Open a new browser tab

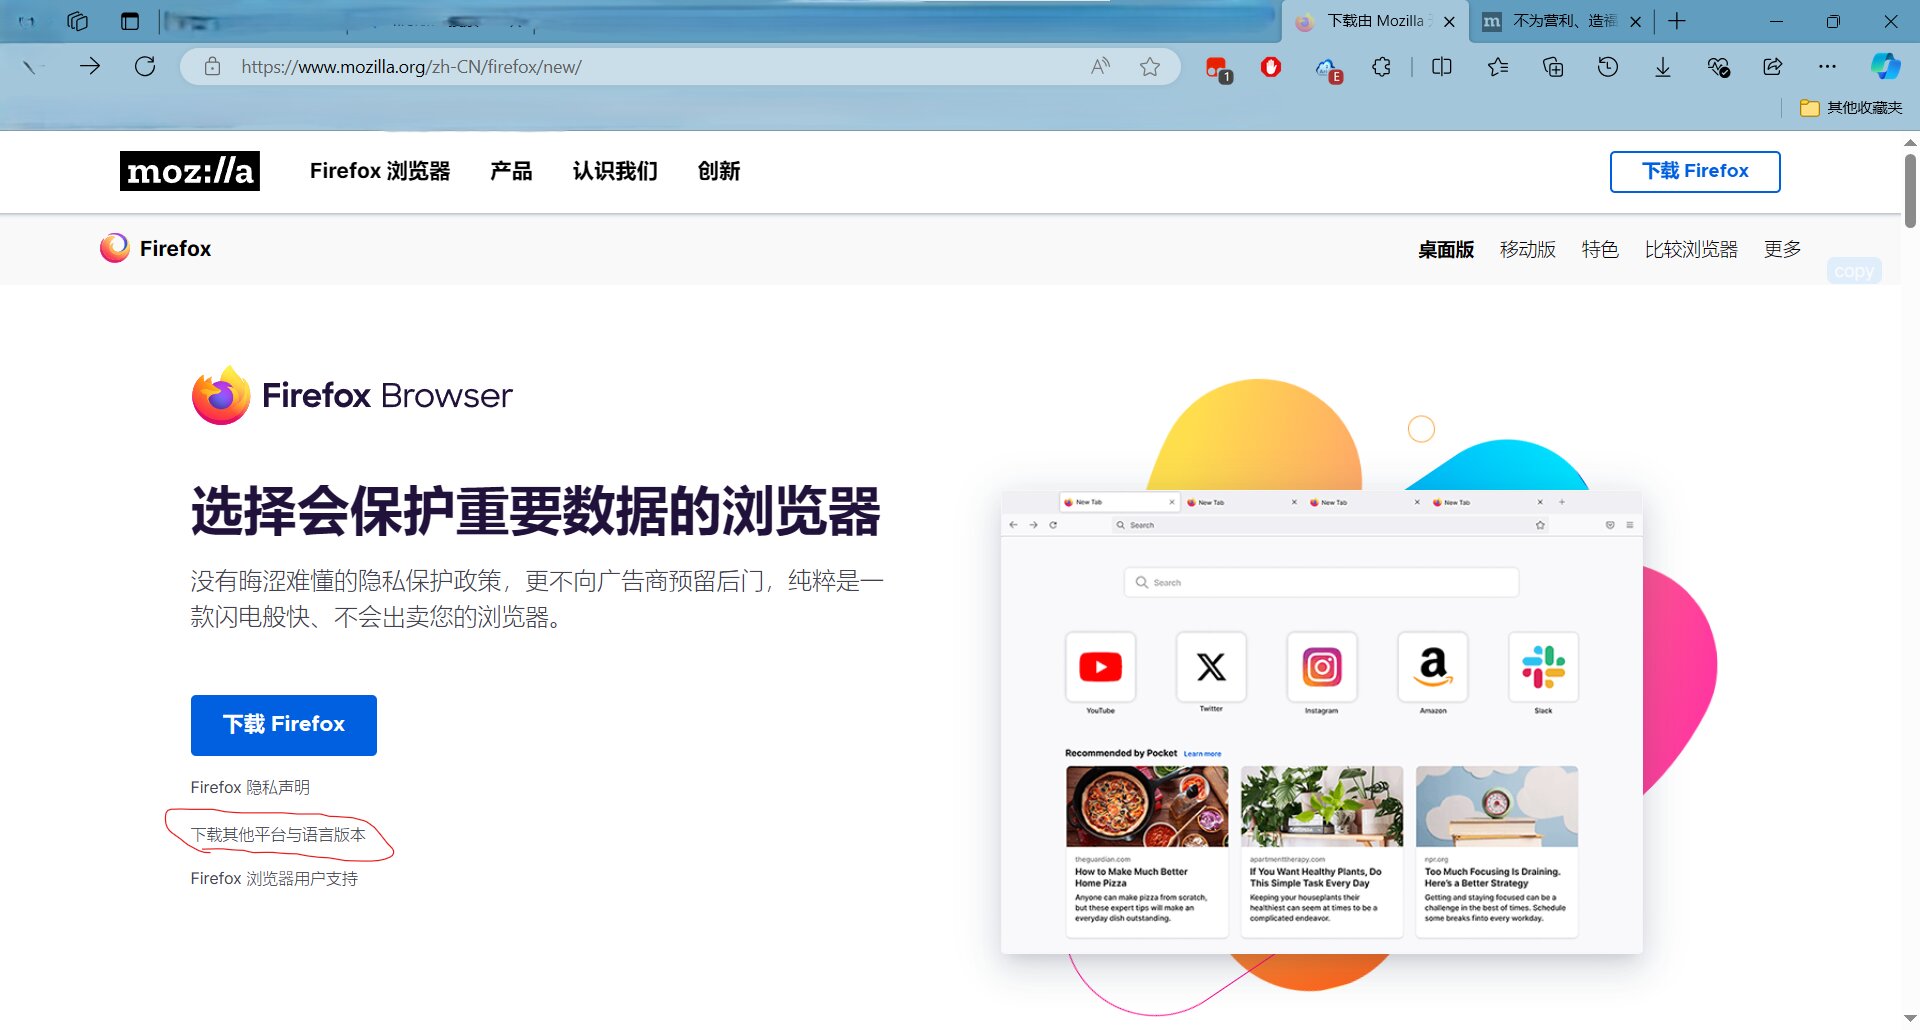[1677, 21]
